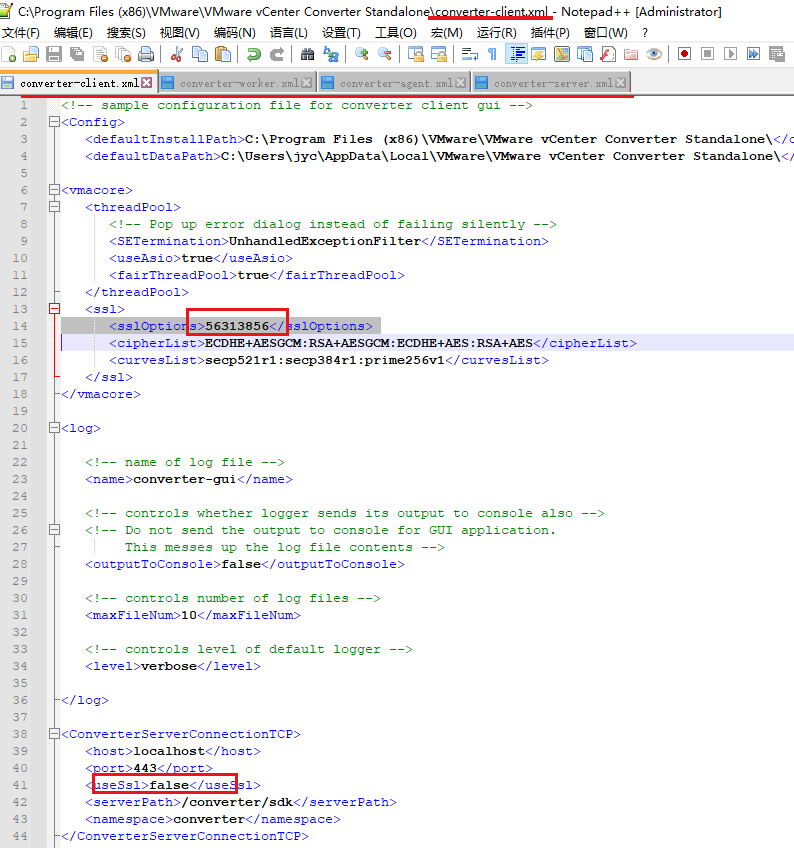
Task: Click the Save All icon
Action: (x=77, y=54)
